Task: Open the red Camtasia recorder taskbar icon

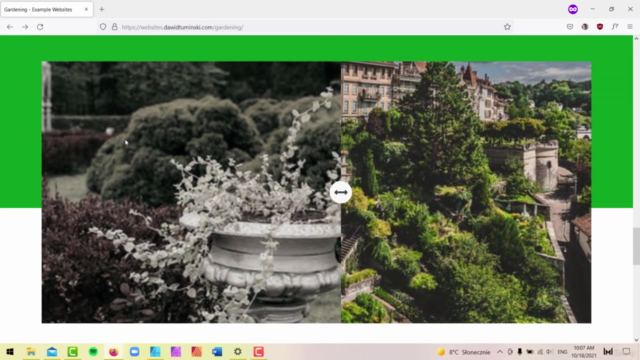Action: click(x=258, y=351)
